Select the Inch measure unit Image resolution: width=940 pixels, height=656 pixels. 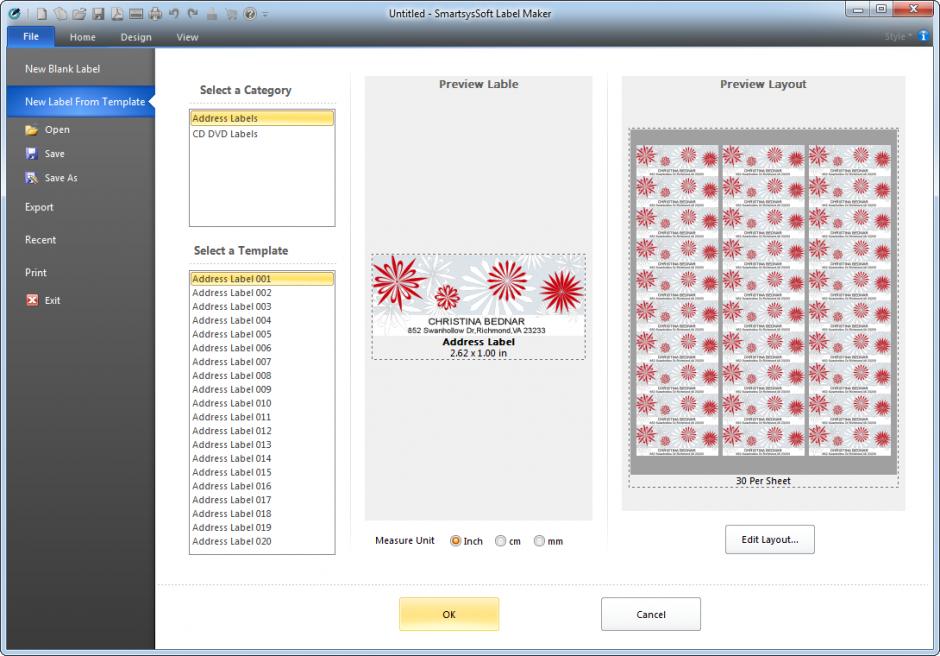pos(456,541)
